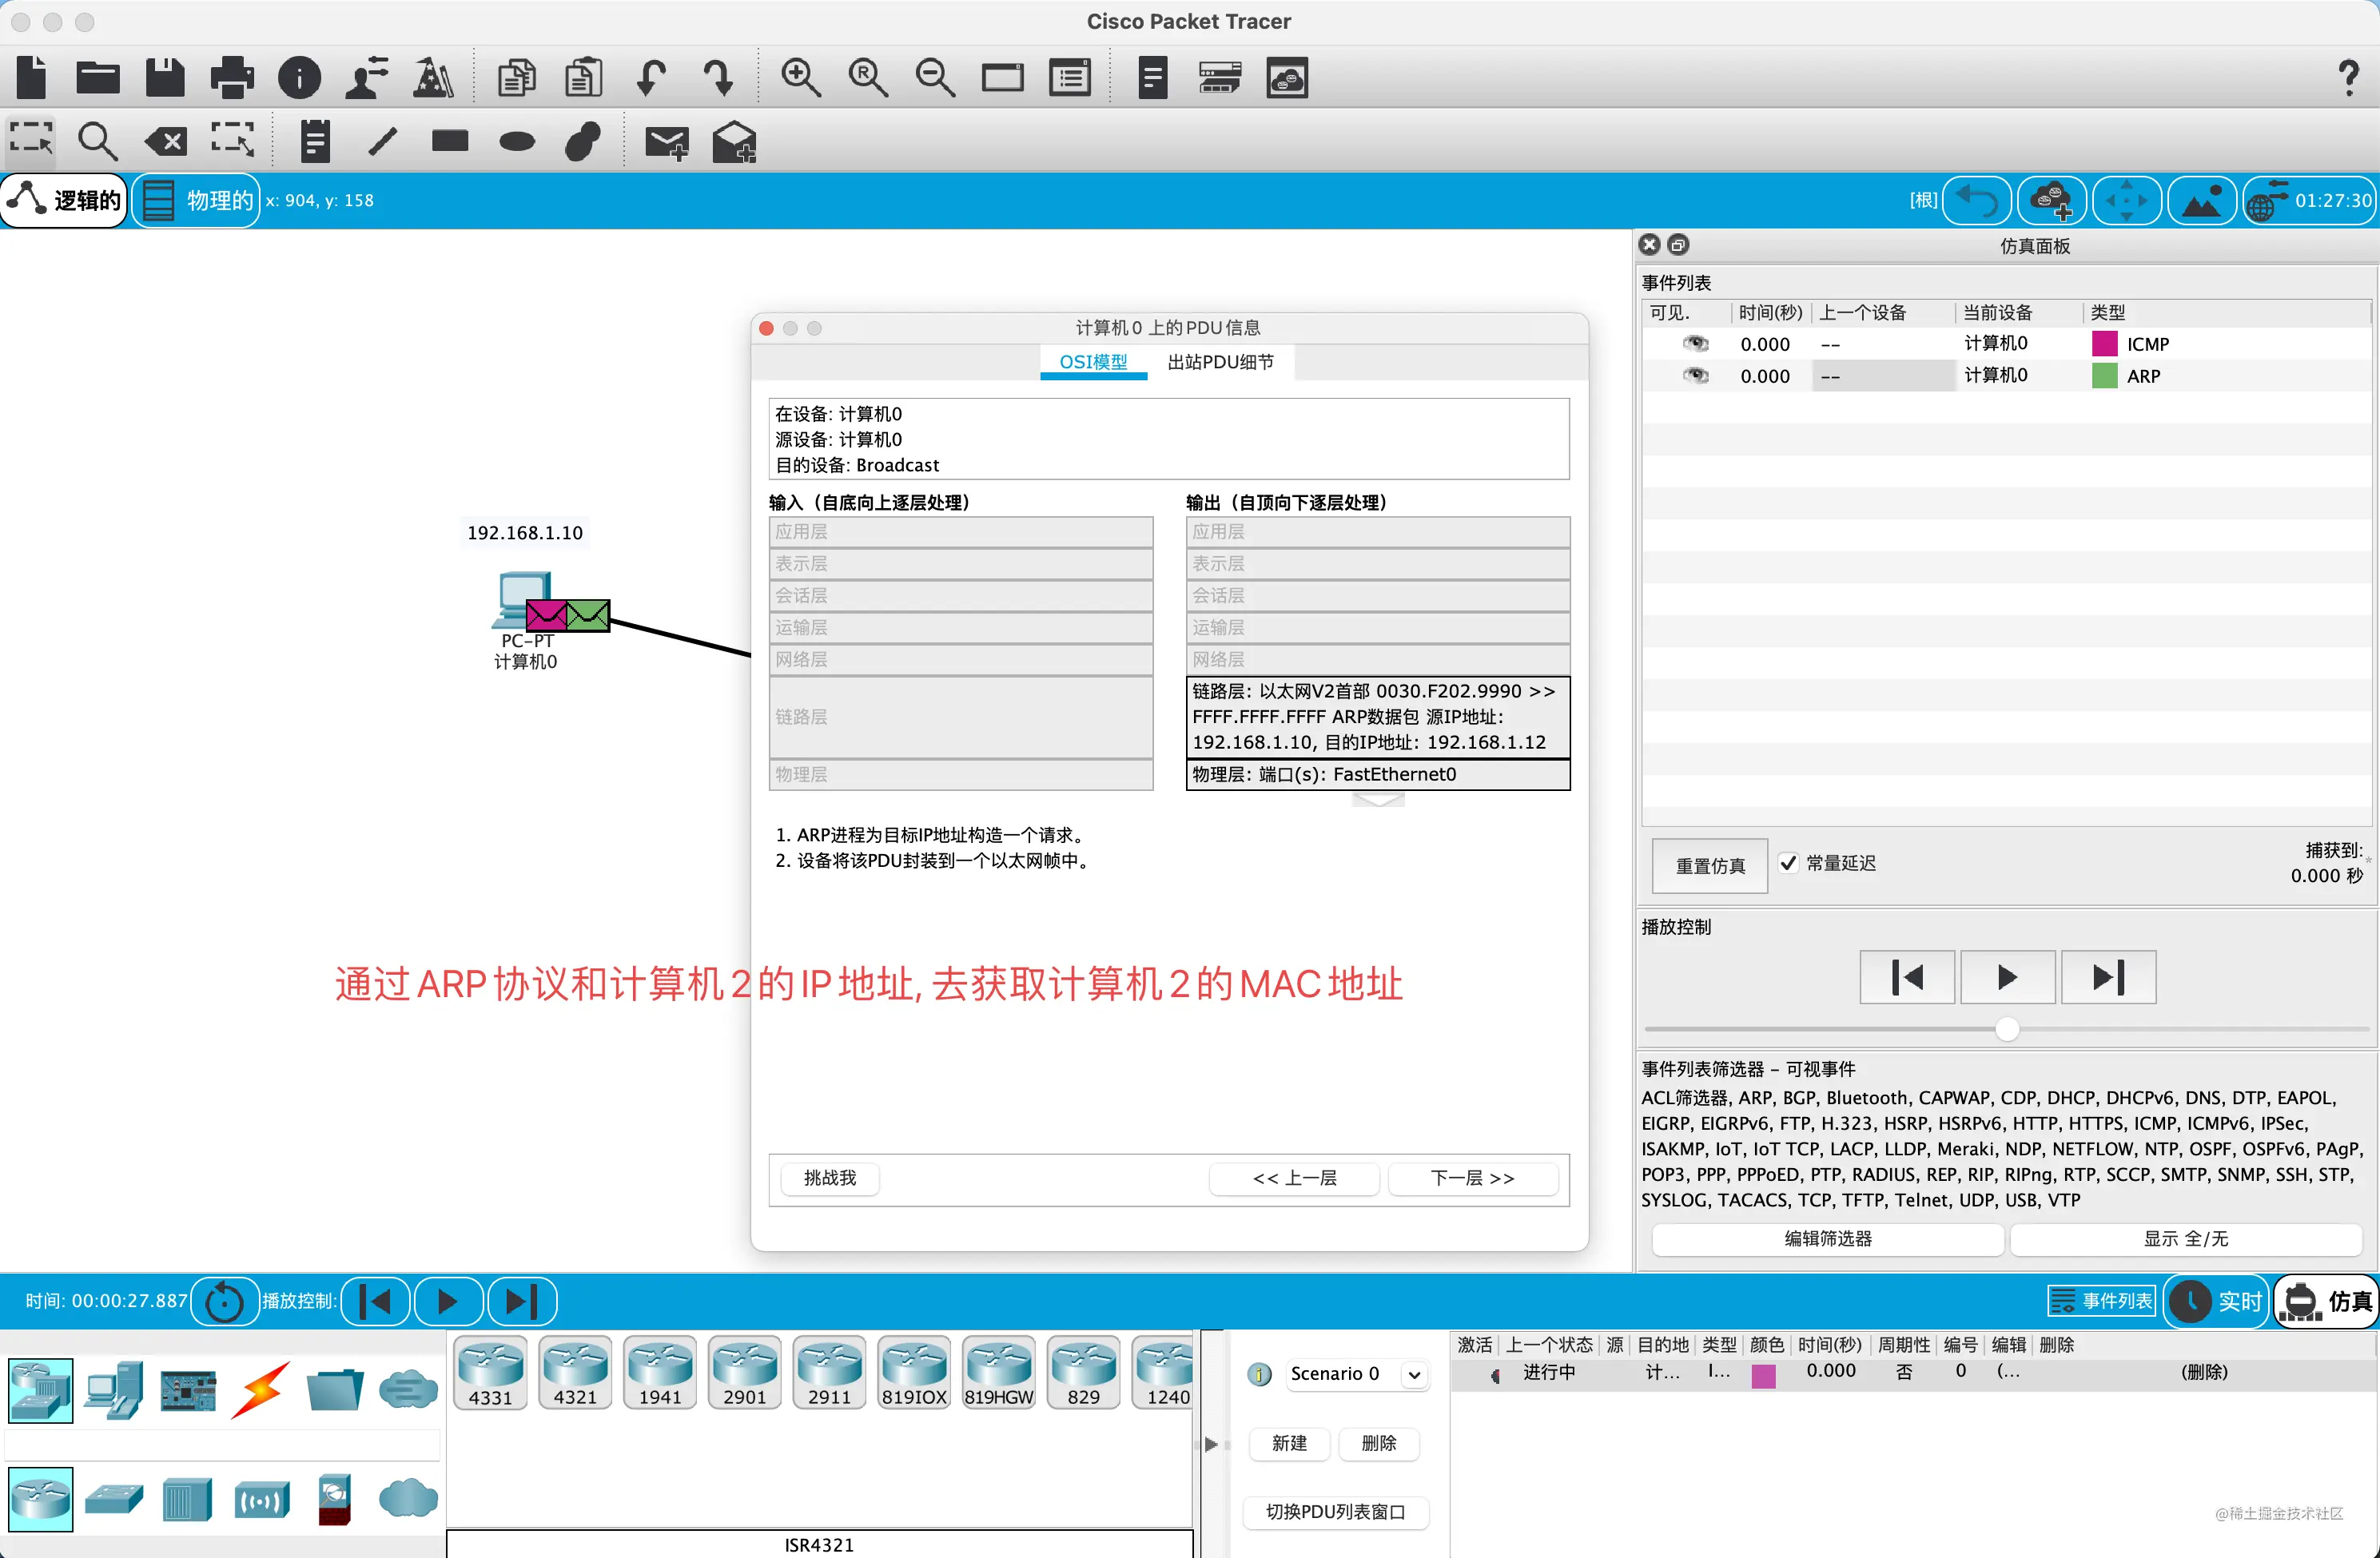Select the 物理层 FastEthernet0 output layer
Image resolution: width=2380 pixels, height=1558 pixels.
(1378, 774)
